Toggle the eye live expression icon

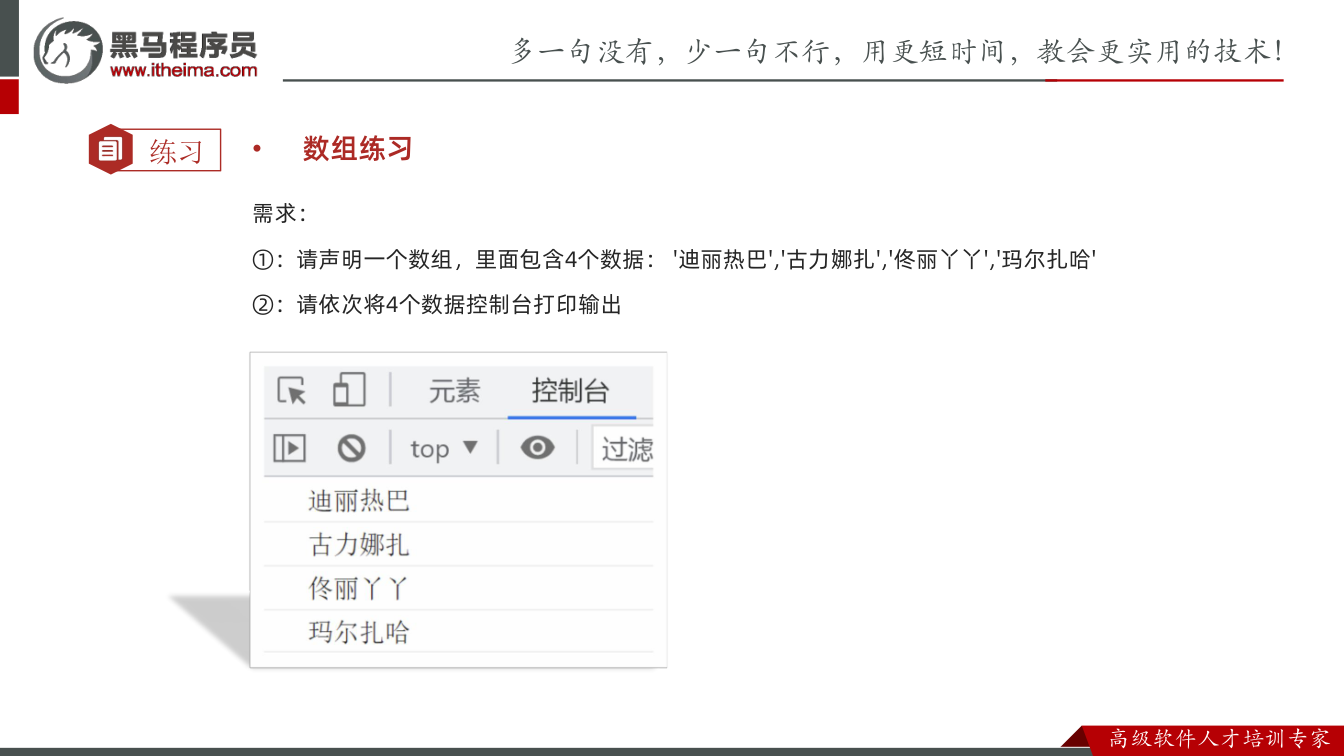pos(537,448)
